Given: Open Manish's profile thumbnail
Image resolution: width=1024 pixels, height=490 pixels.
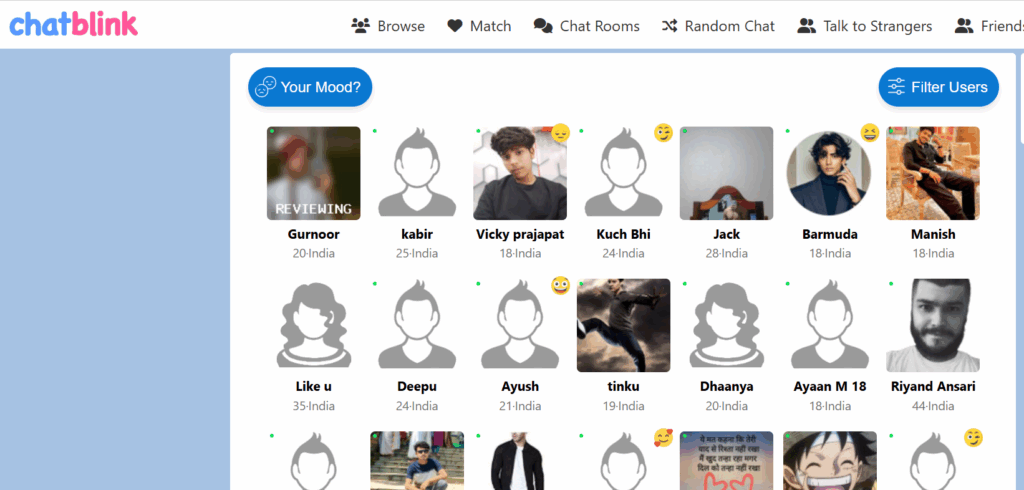Looking at the screenshot, I should pyautogui.click(x=933, y=172).
